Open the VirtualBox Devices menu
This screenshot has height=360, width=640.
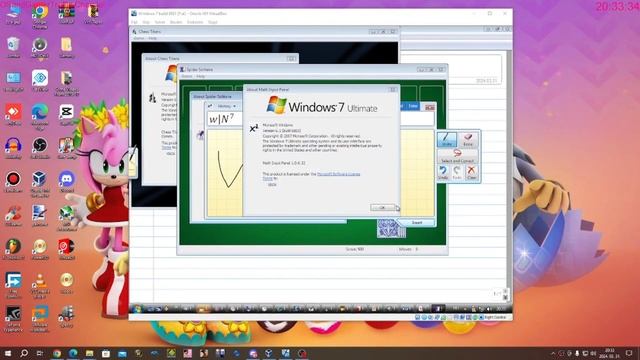tap(195, 22)
